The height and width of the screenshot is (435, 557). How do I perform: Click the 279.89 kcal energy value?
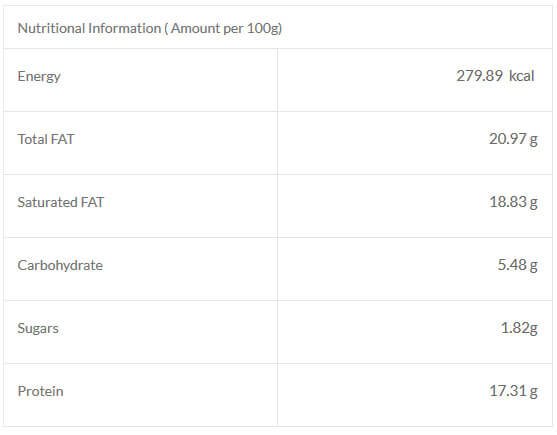click(x=495, y=76)
